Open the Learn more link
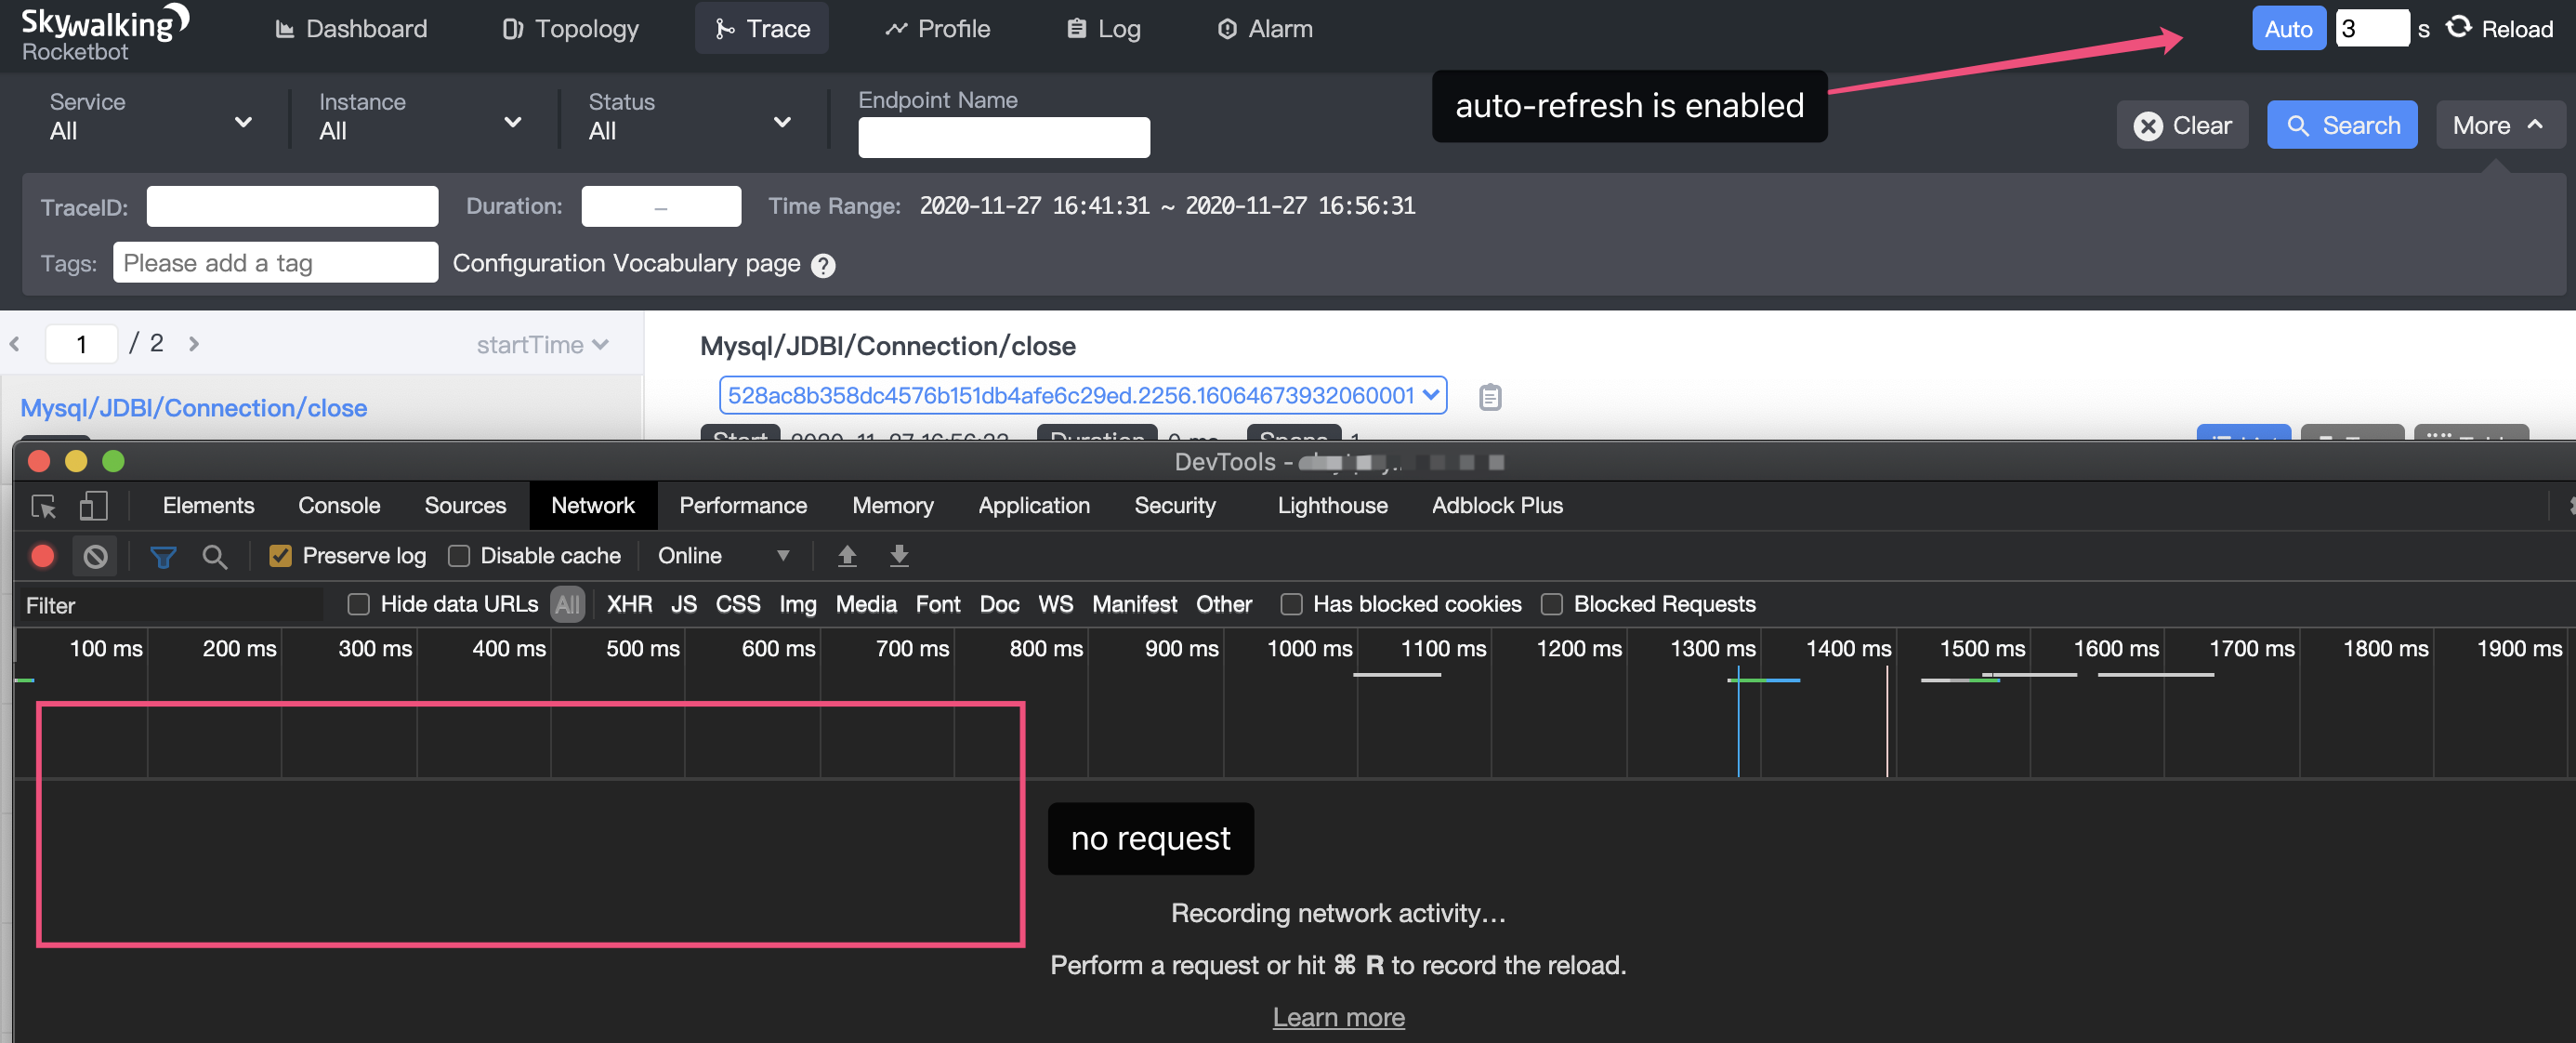 pyautogui.click(x=1338, y=1017)
